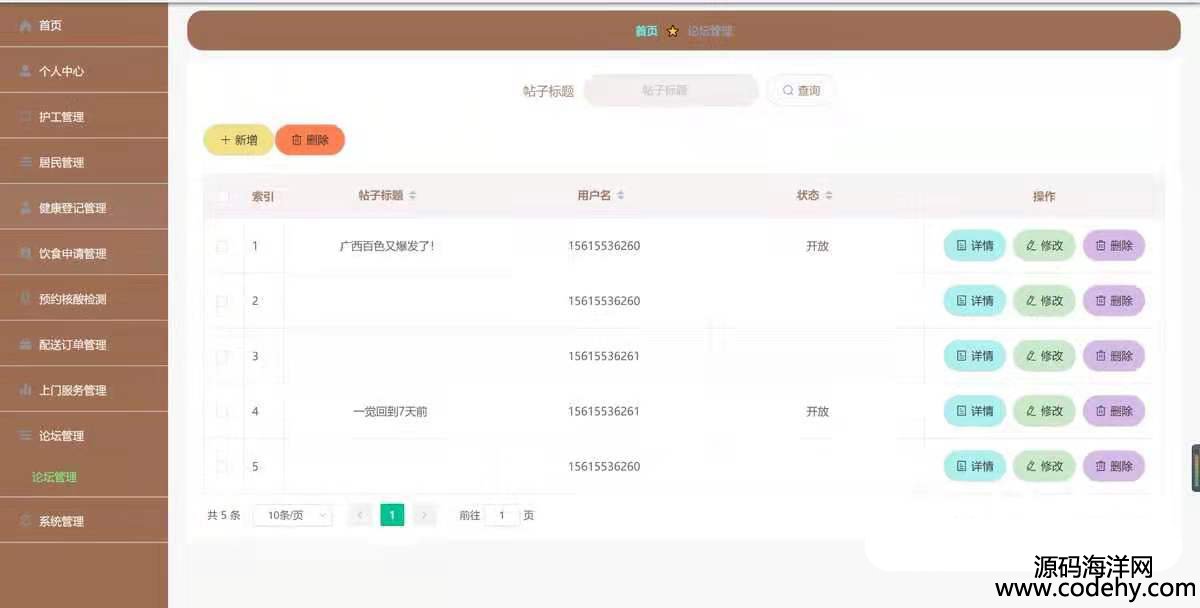Open 首页 in the sidebar
The height and width of the screenshot is (608, 1200).
(84, 25)
